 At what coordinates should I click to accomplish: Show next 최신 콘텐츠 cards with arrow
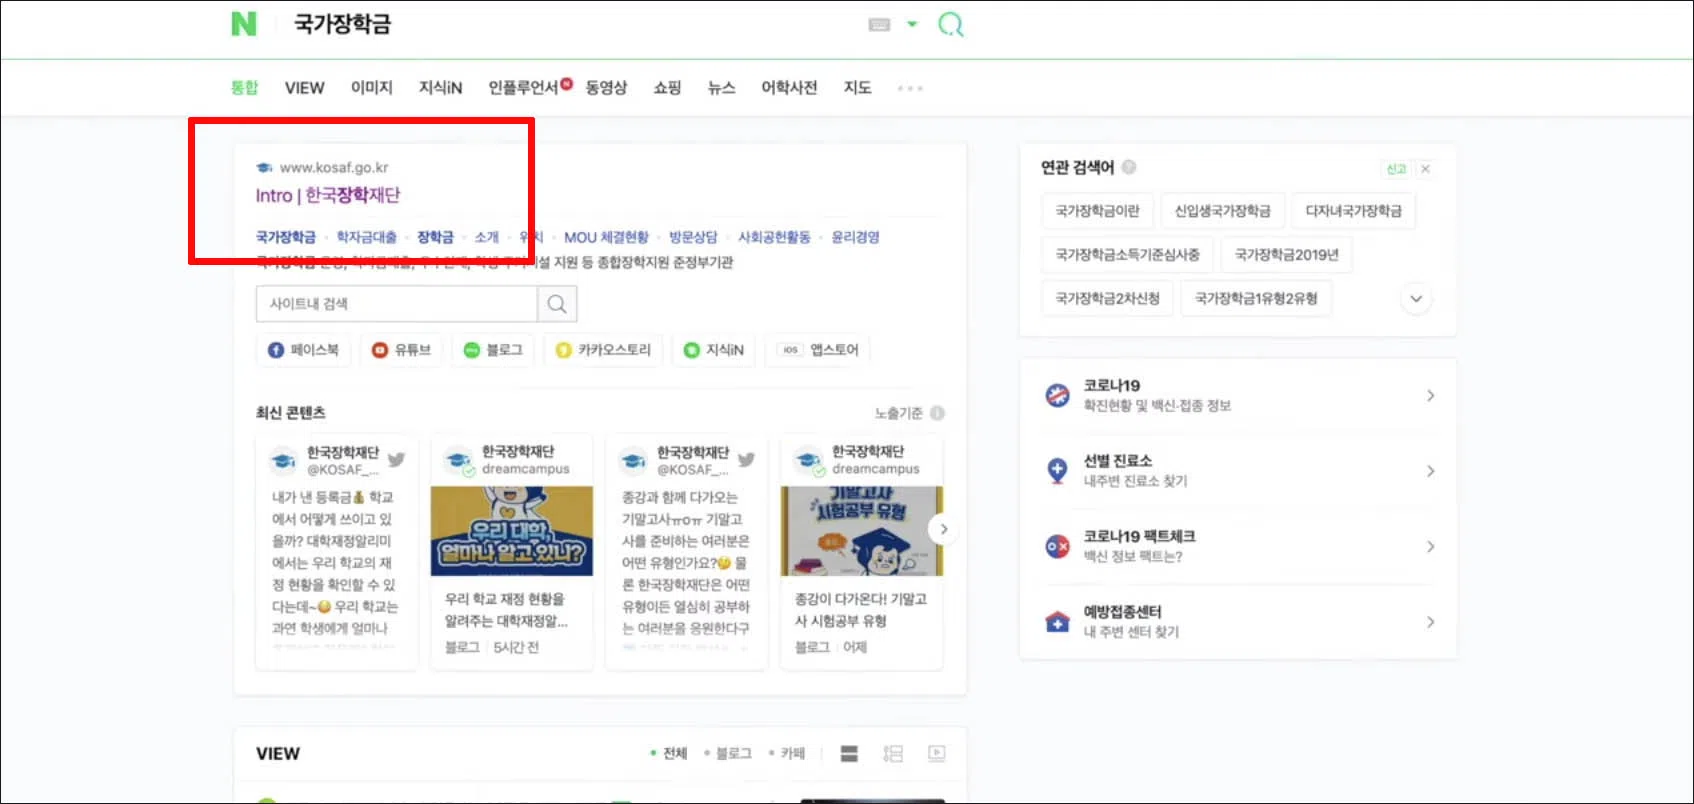[943, 529]
